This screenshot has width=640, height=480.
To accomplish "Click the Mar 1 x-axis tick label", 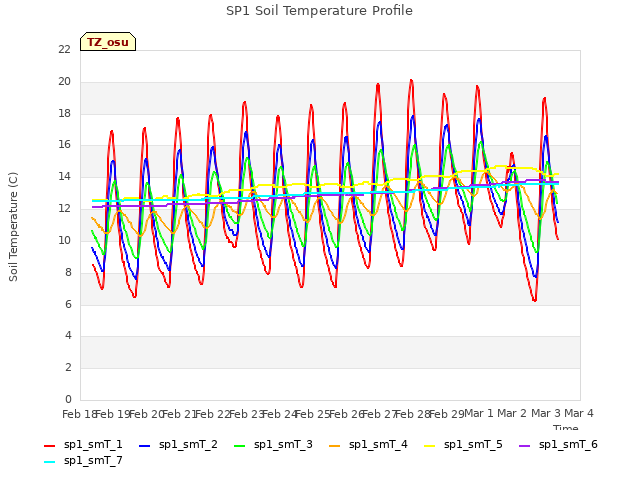I will [479, 413].
